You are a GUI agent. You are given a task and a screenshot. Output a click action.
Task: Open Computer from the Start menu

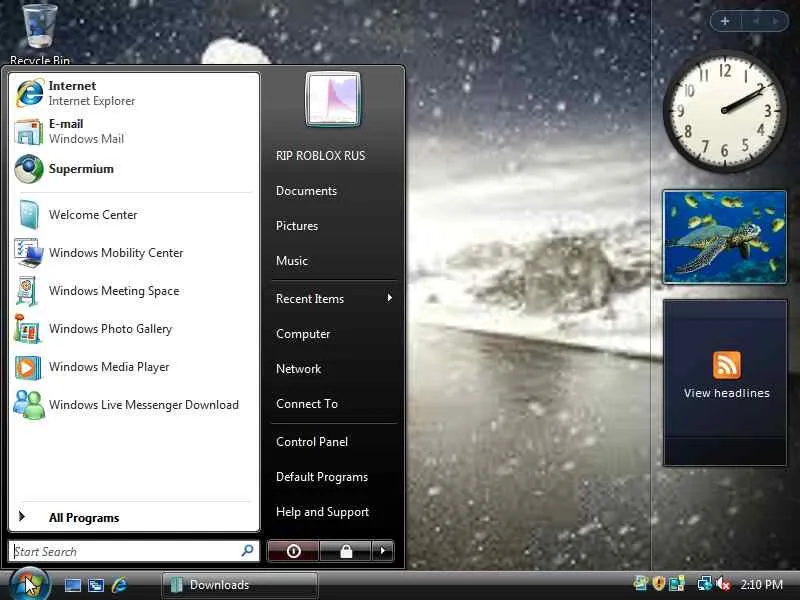pyautogui.click(x=303, y=334)
